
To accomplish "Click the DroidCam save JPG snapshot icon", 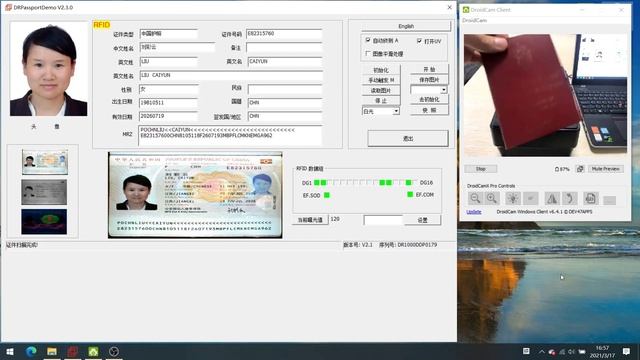I will [x=591, y=198].
